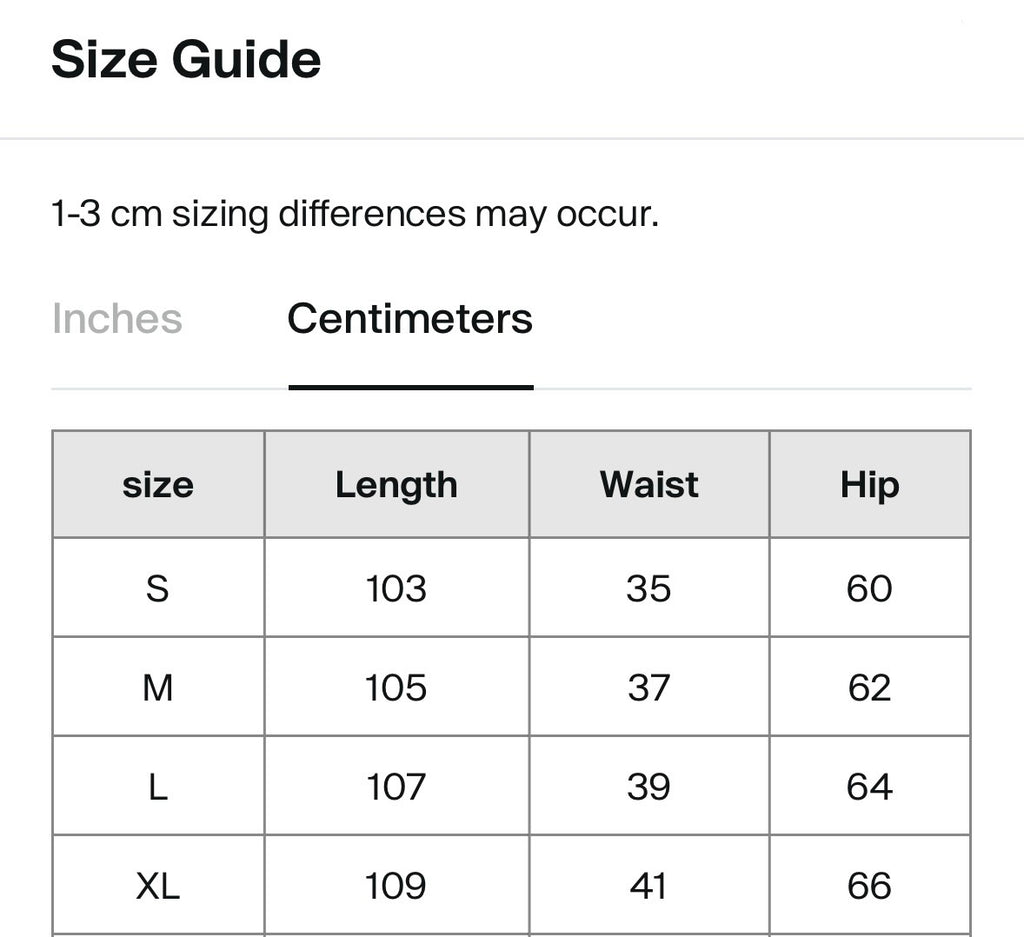Select the S size row label
This screenshot has height=937, width=1024.
(x=157, y=588)
